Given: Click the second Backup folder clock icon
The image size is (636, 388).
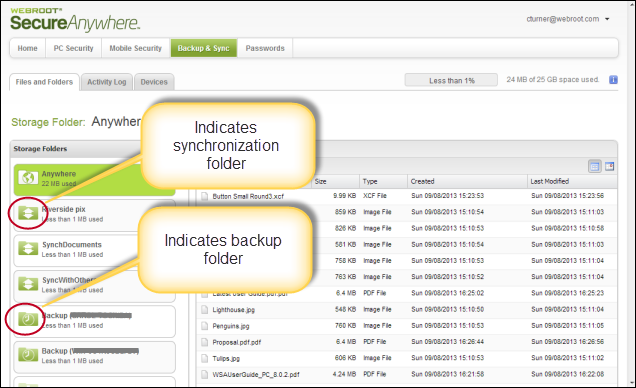Looking at the screenshot, I should pyautogui.click(x=28, y=355).
